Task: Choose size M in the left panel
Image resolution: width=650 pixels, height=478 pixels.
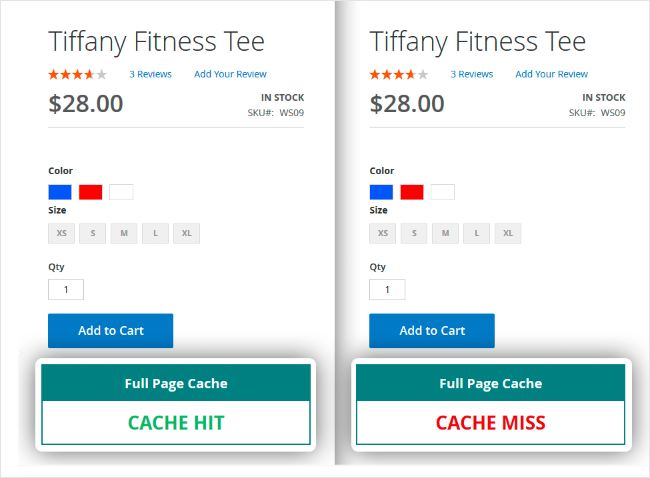Action: click(124, 234)
